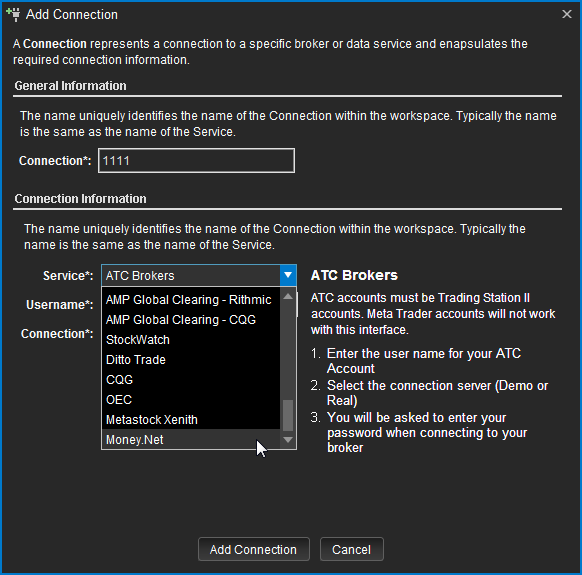
Task: Click the Add Connection button
Action: [x=254, y=549]
